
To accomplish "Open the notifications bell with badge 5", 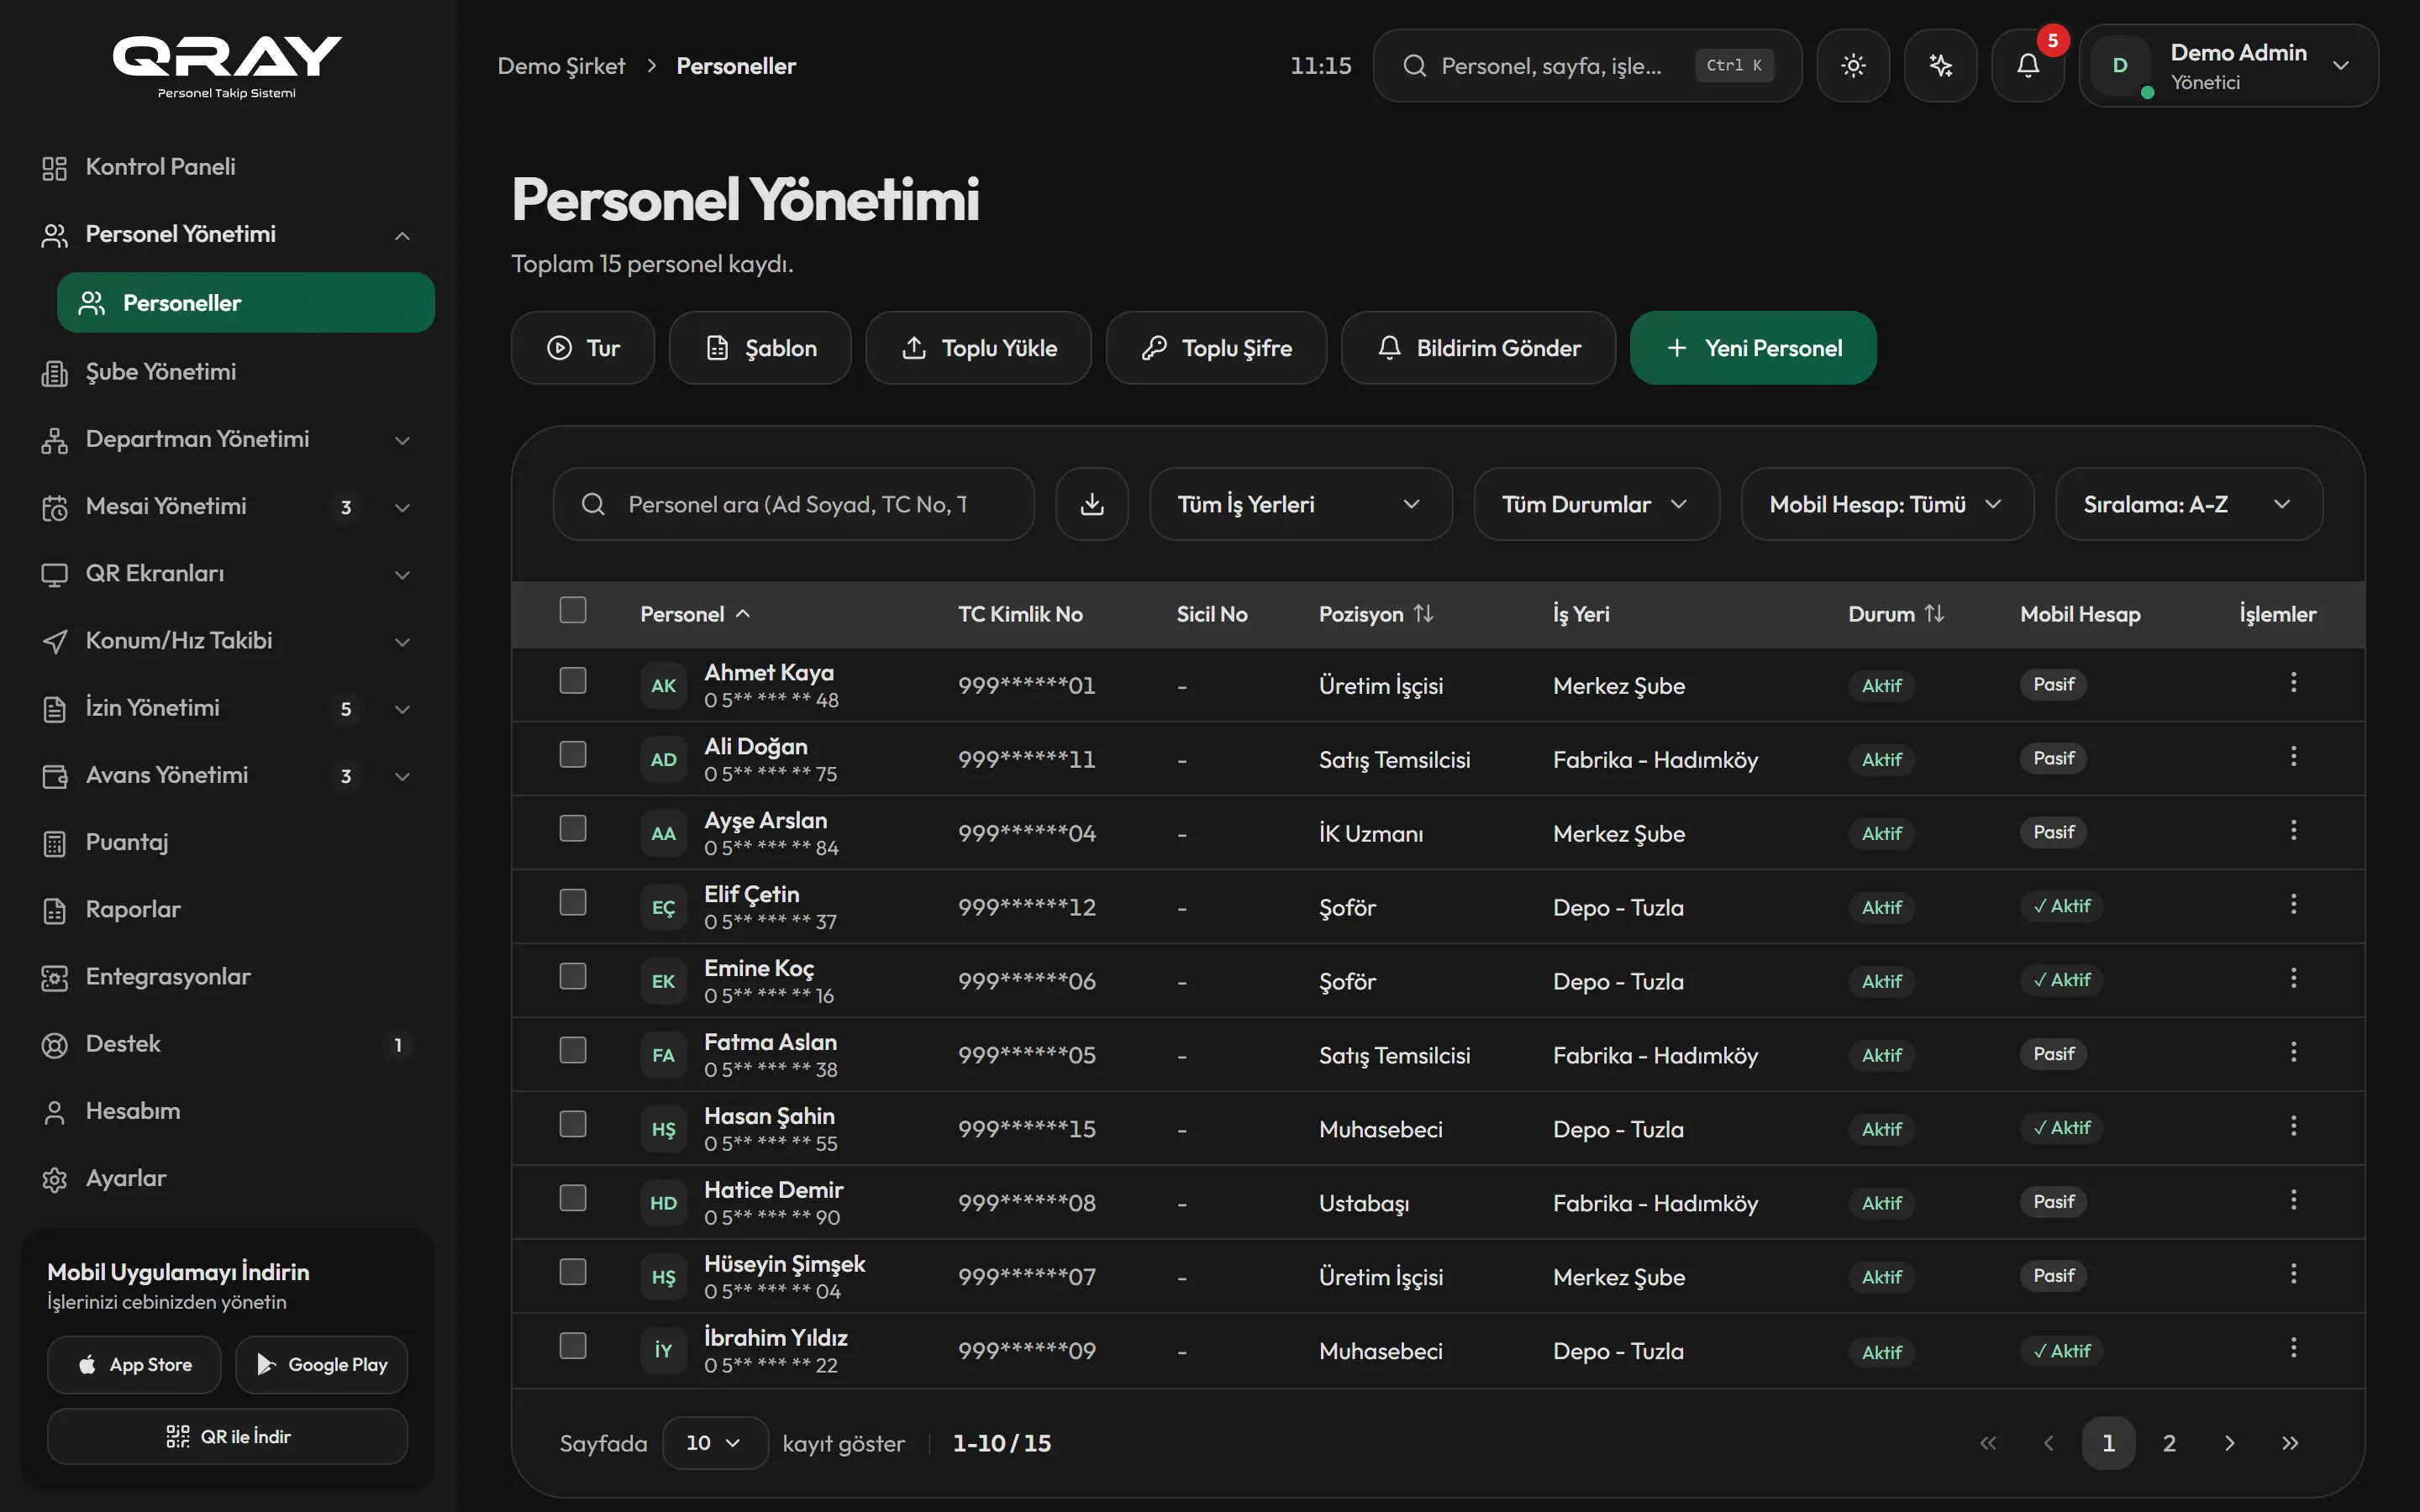I will coord(2028,66).
